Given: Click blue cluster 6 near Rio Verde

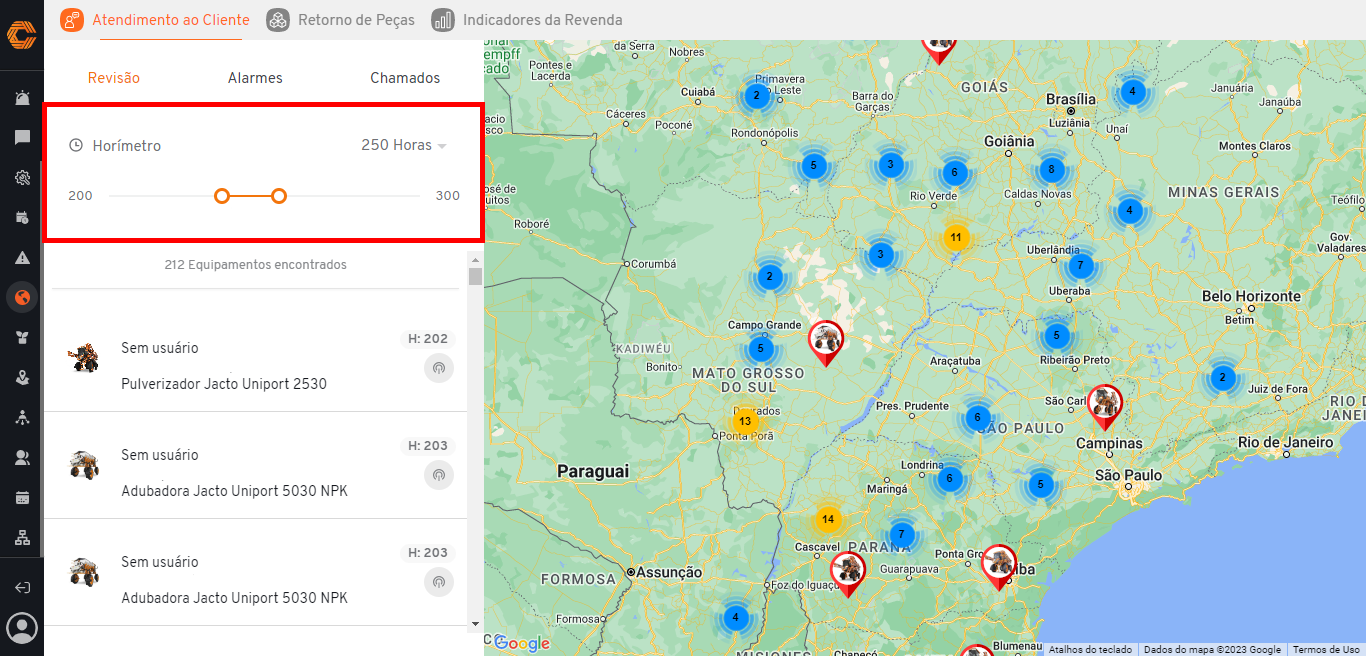Looking at the screenshot, I should [x=955, y=172].
